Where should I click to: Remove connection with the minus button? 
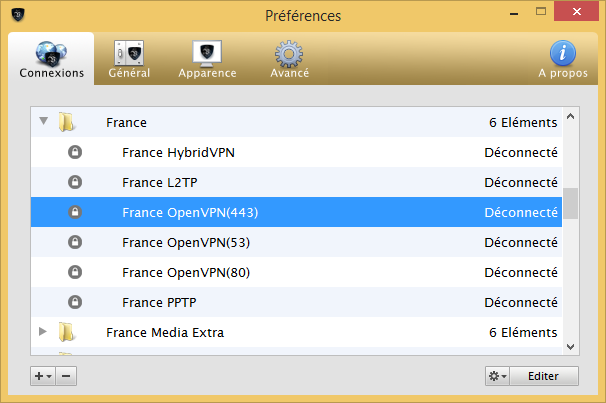tap(66, 376)
